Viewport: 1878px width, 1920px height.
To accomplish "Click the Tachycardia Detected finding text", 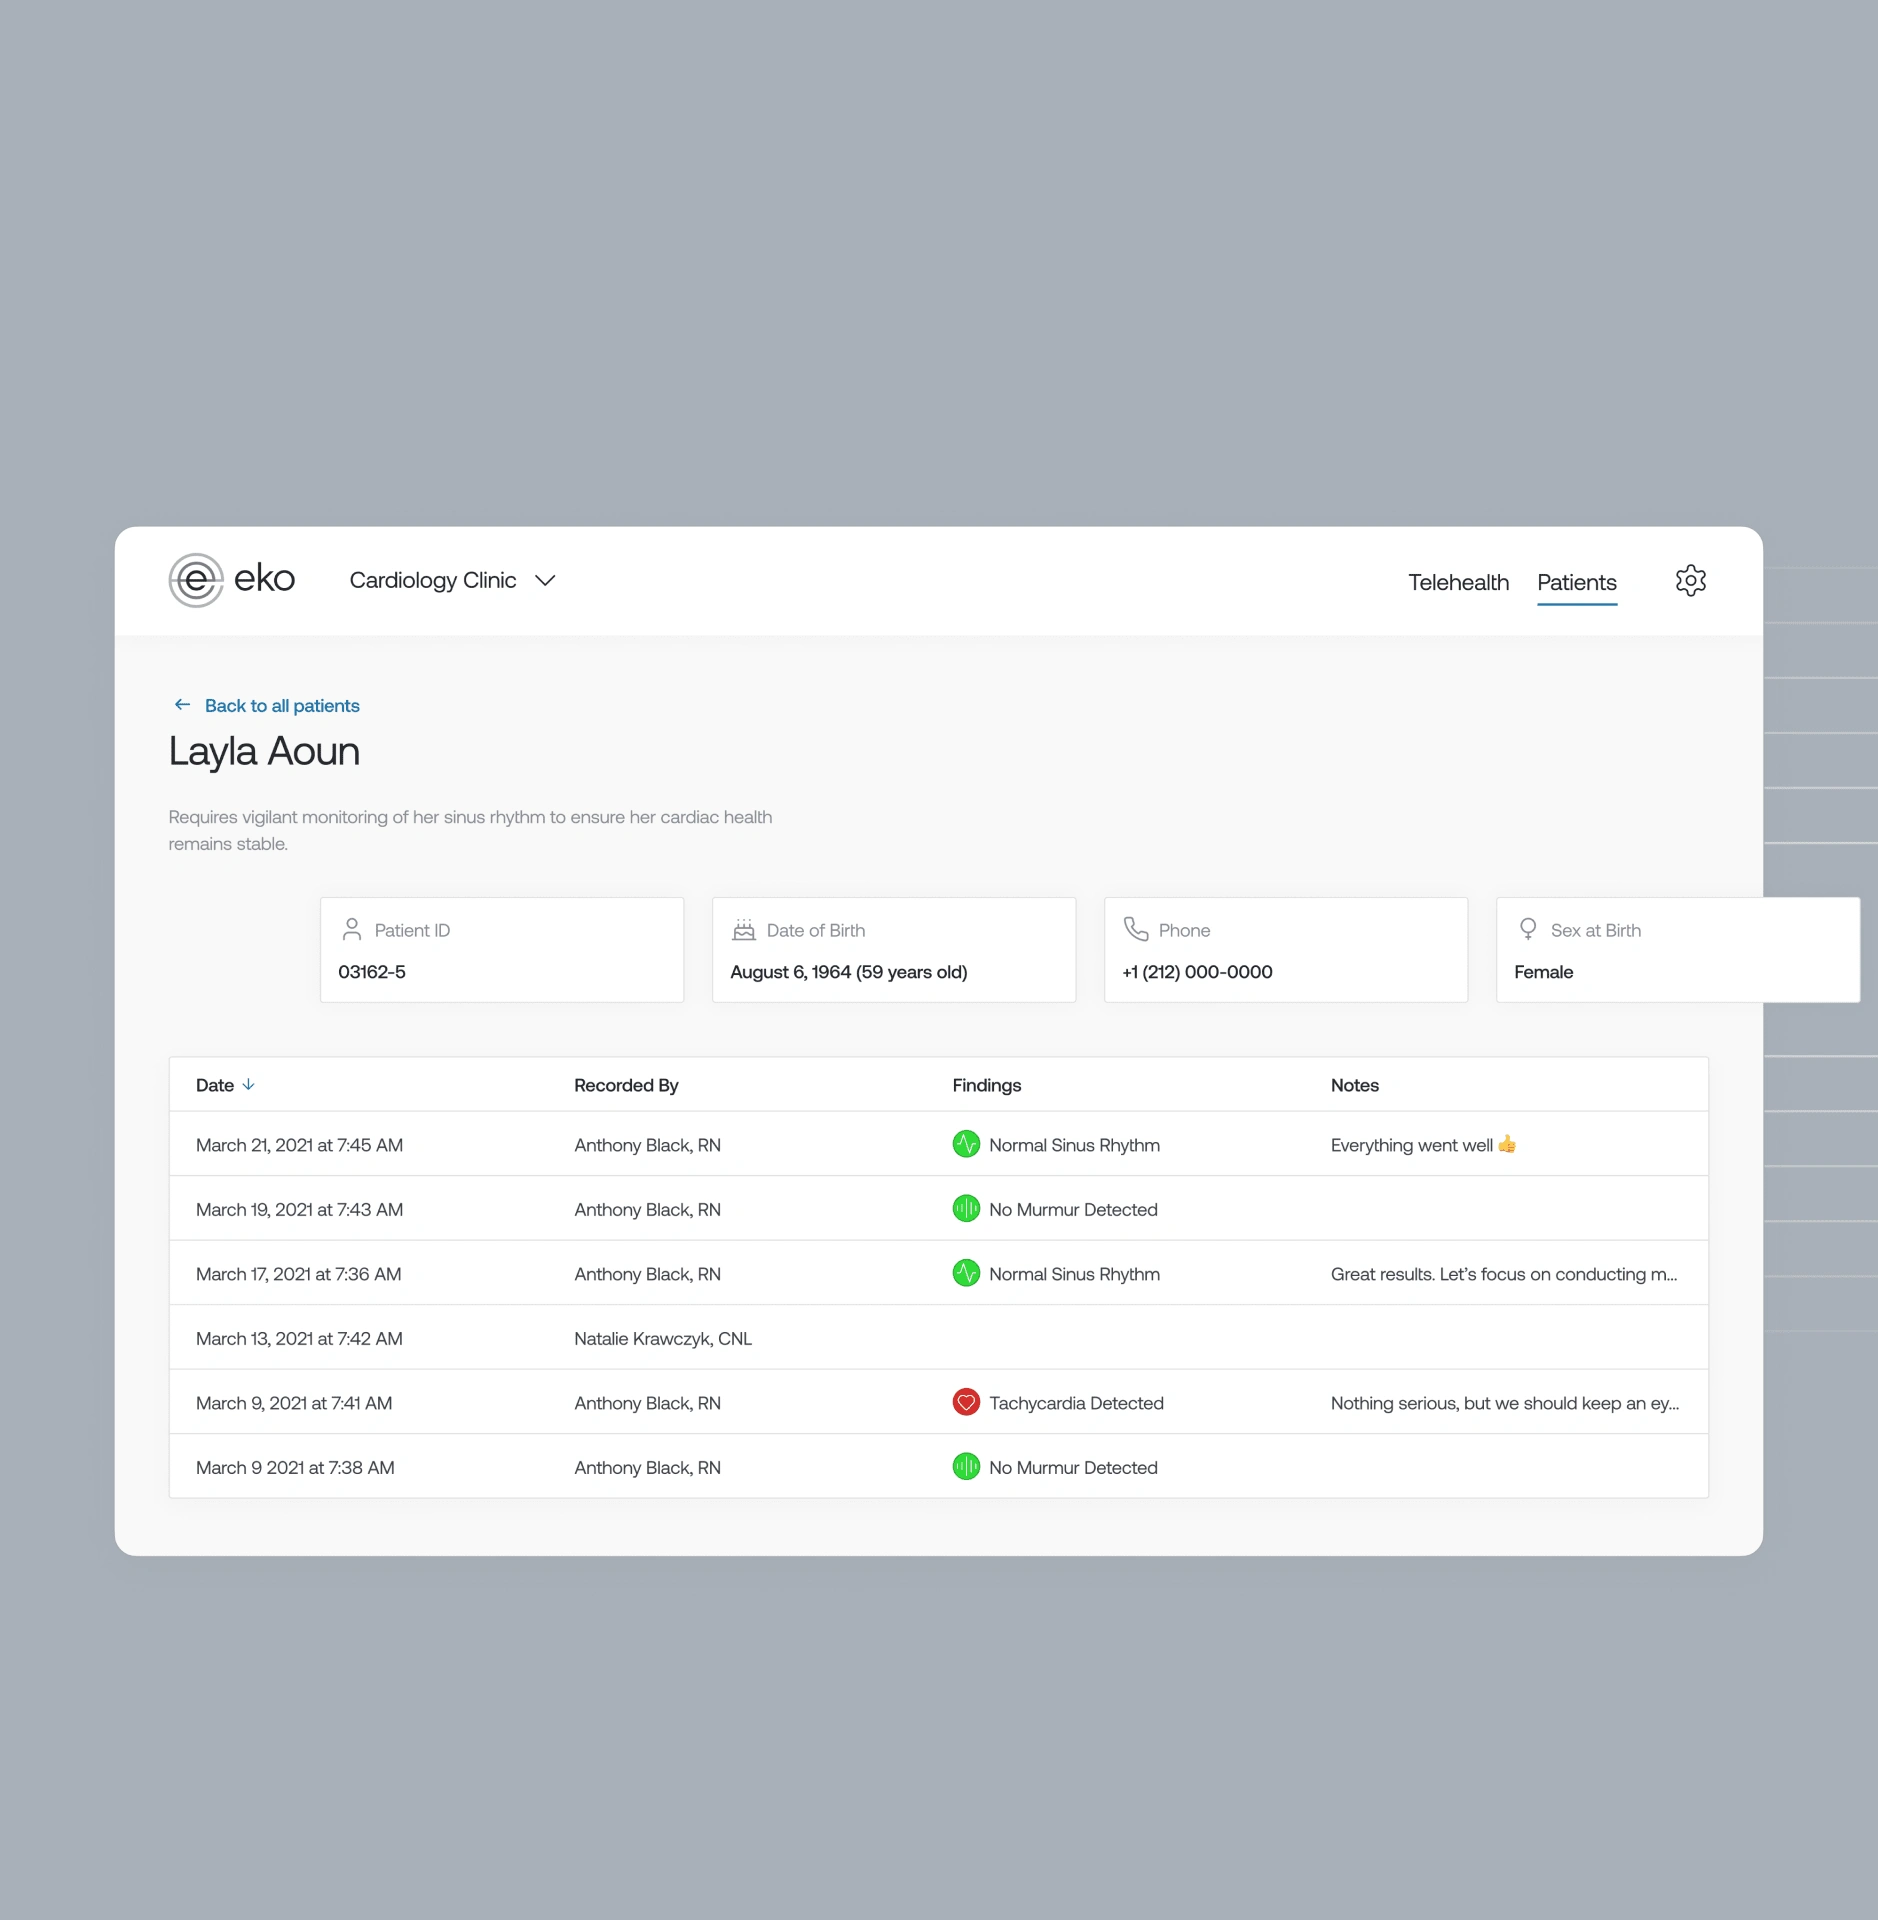I will (x=1076, y=1403).
